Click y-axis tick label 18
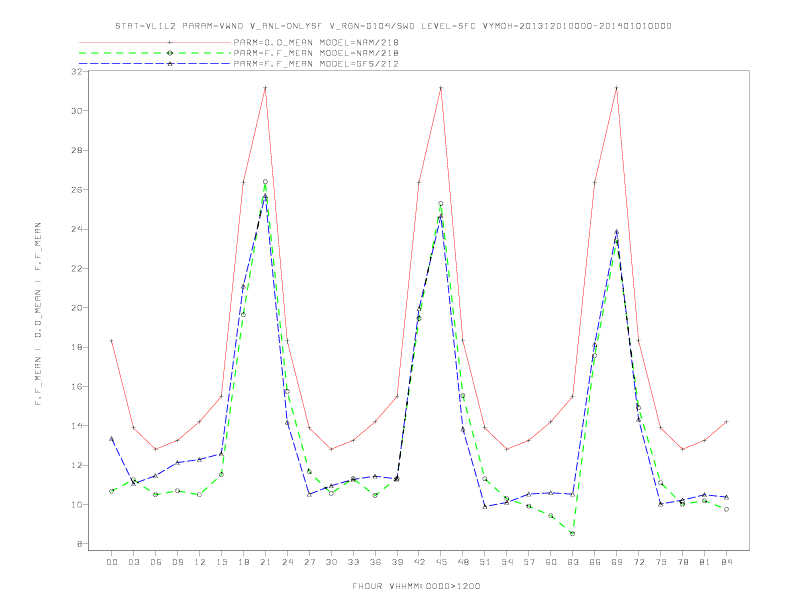 click(x=76, y=347)
